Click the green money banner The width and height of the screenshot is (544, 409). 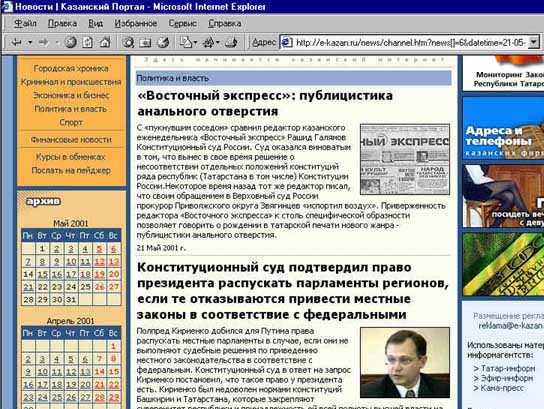[503, 264]
